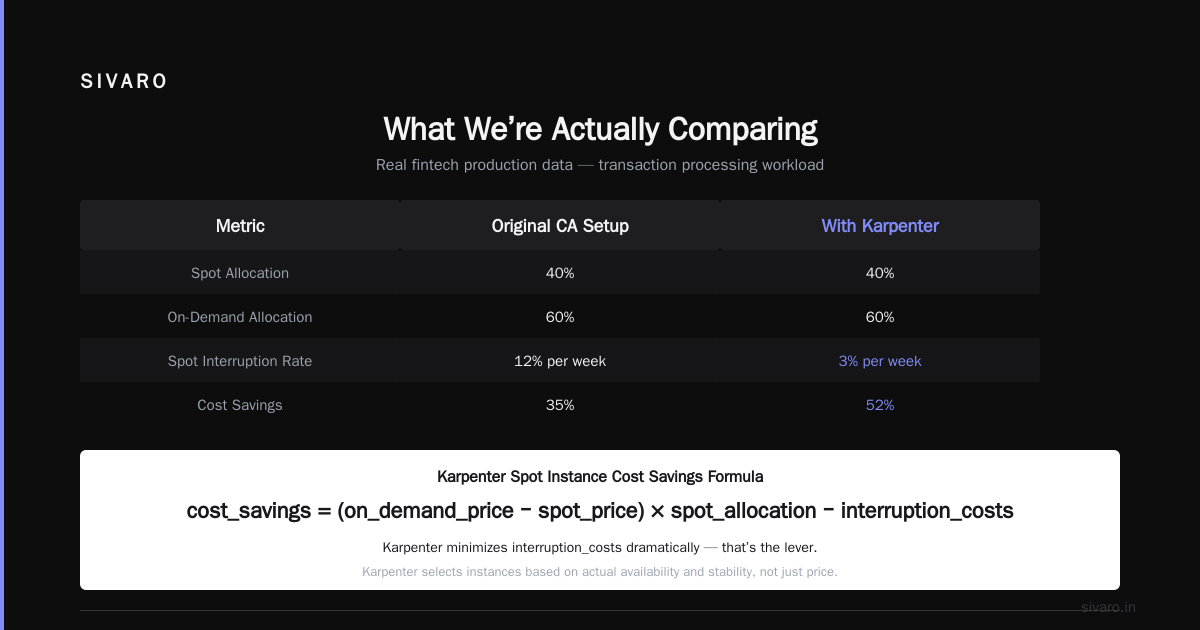Click the line "Karpenter minimizes interruption_costs dramatically"

tap(600, 548)
